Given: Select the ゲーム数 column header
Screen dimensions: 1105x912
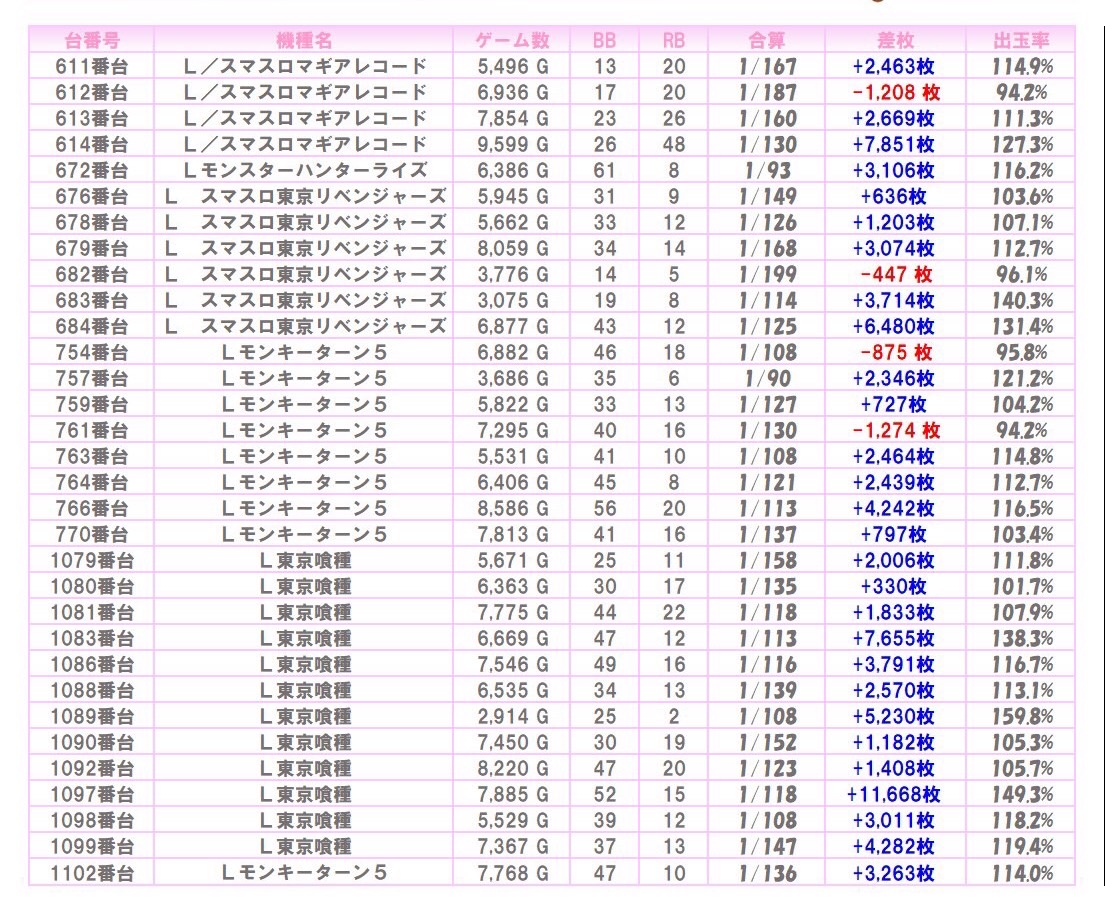Looking at the screenshot, I should (x=513, y=41).
